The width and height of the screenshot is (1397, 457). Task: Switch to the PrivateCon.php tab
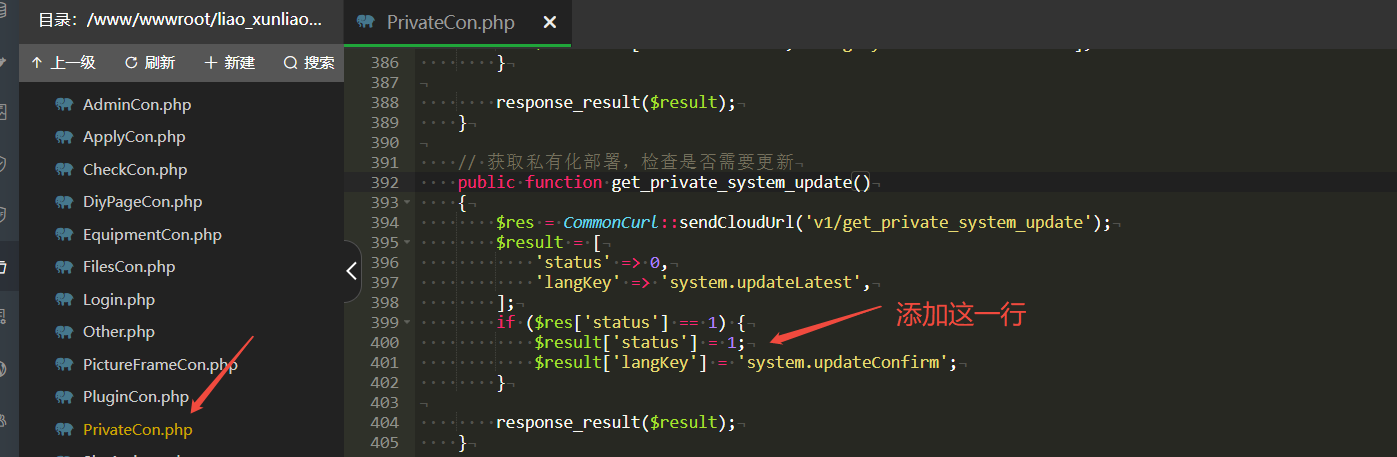(x=449, y=22)
